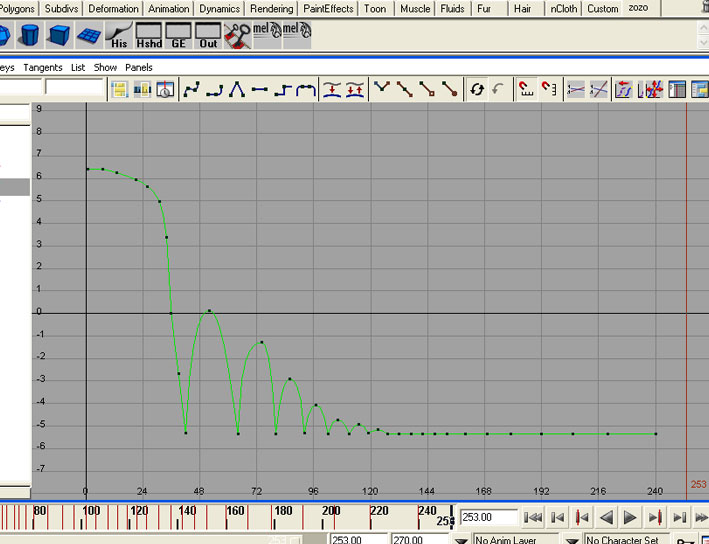The height and width of the screenshot is (544, 709).
Task: Click the Buffer Curve Snapshot icon
Action: click(x=332, y=90)
